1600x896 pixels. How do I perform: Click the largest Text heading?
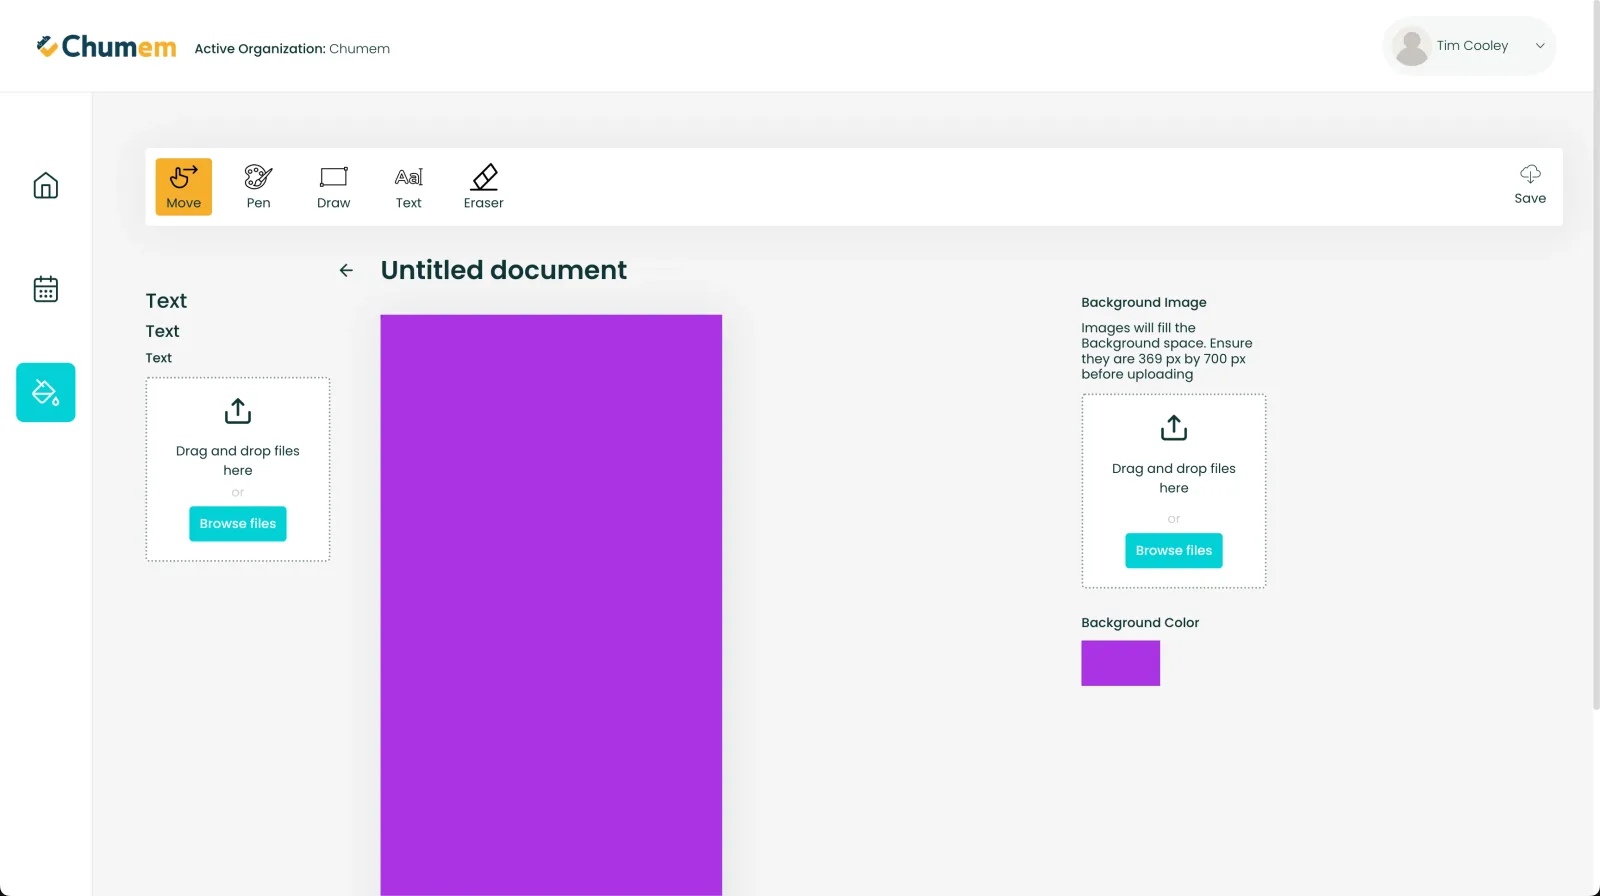tap(166, 301)
